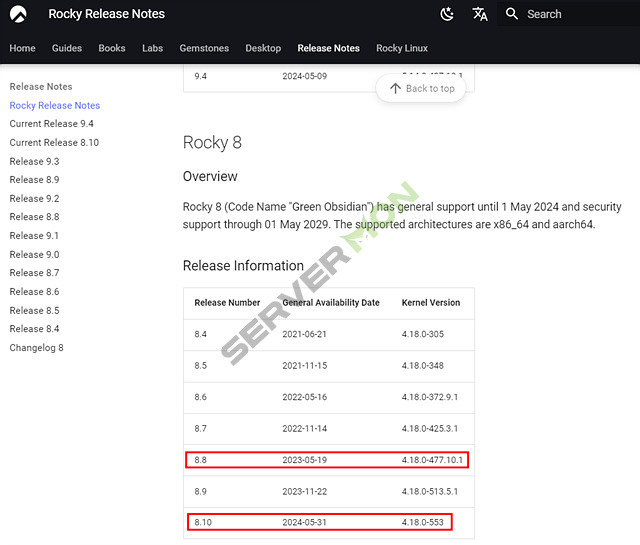Select release number cell 8.5
This screenshot has width=640, height=545.
coord(200,365)
